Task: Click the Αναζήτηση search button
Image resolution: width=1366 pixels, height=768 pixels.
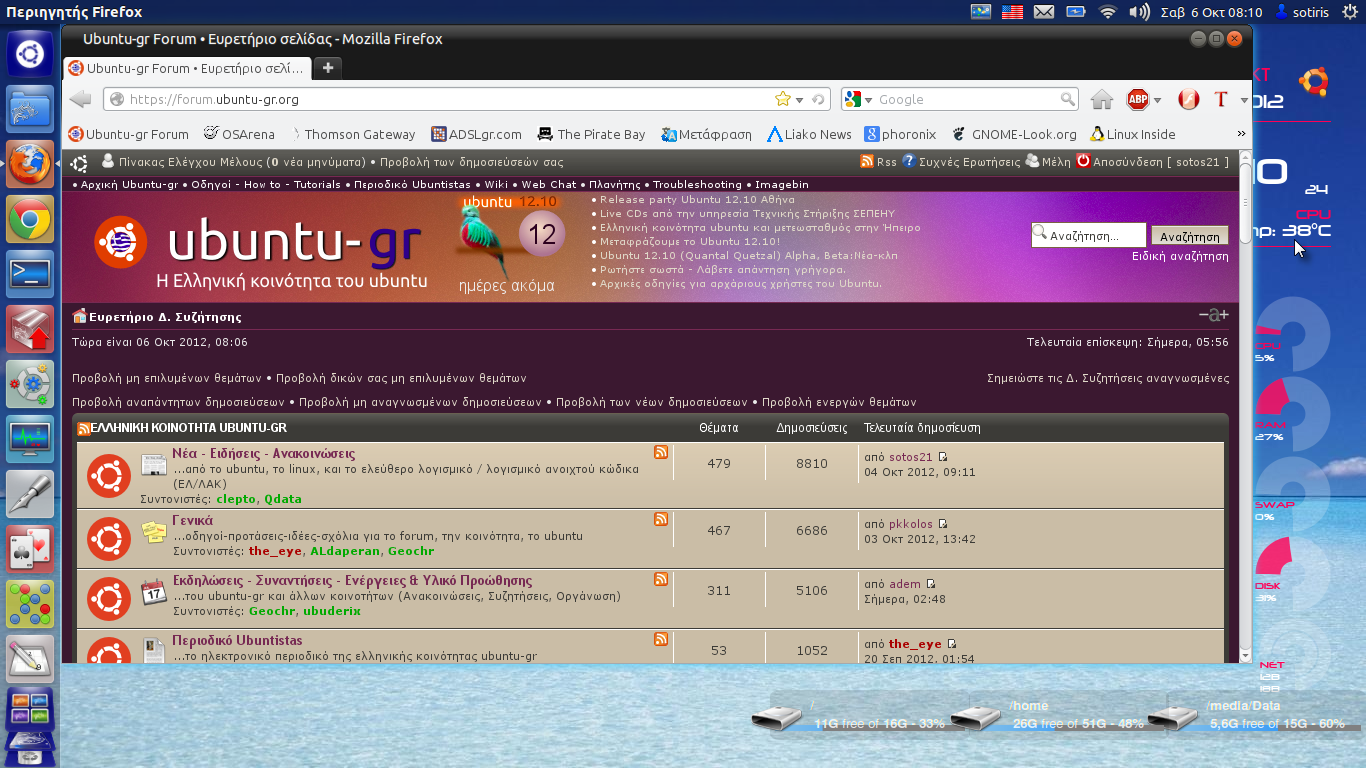Action: coord(1190,236)
